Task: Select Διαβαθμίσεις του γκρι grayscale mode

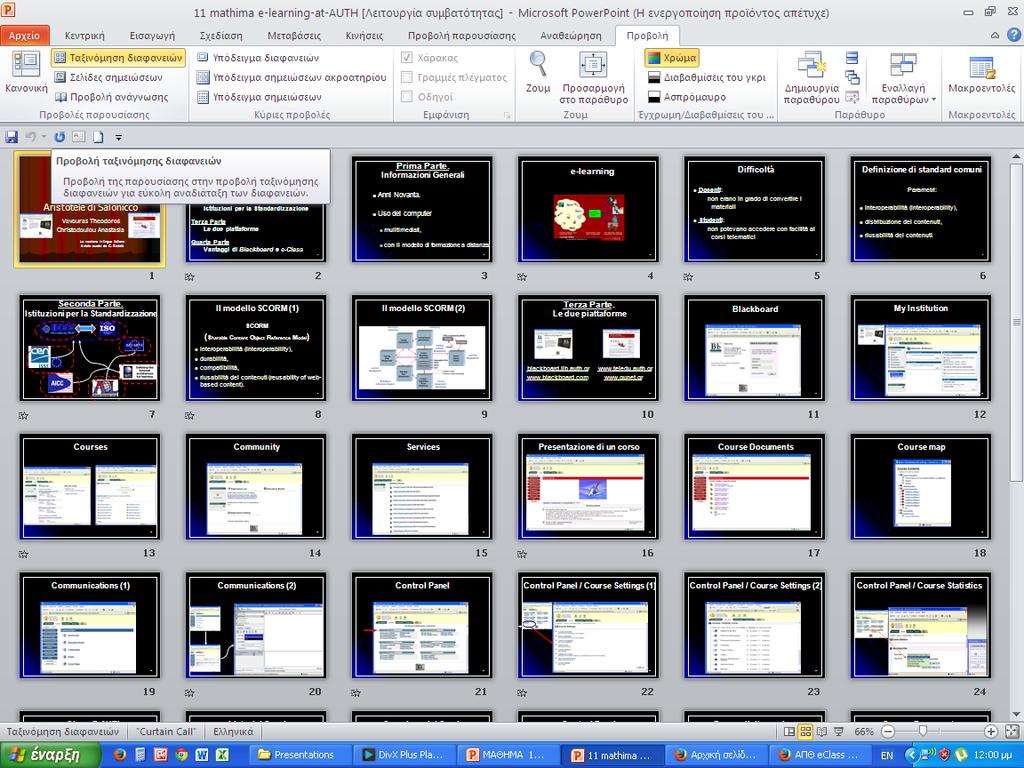Action: (x=707, y=77)
